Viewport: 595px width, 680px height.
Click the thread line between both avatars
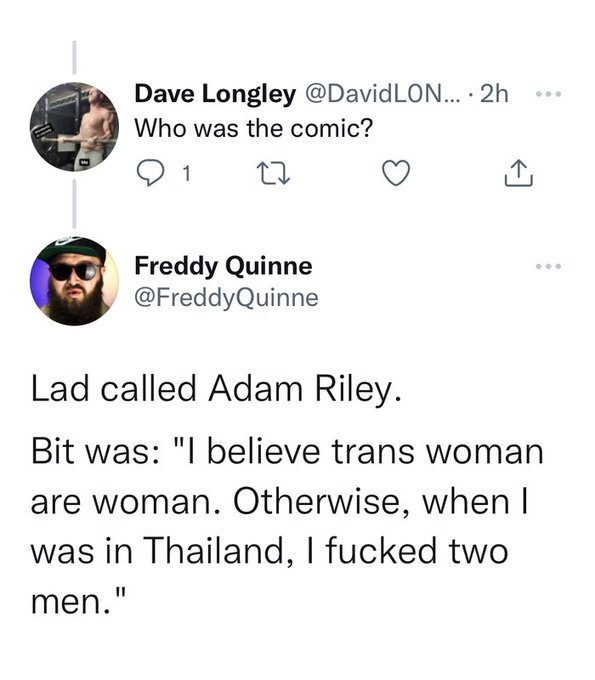[x=74, y=204]
